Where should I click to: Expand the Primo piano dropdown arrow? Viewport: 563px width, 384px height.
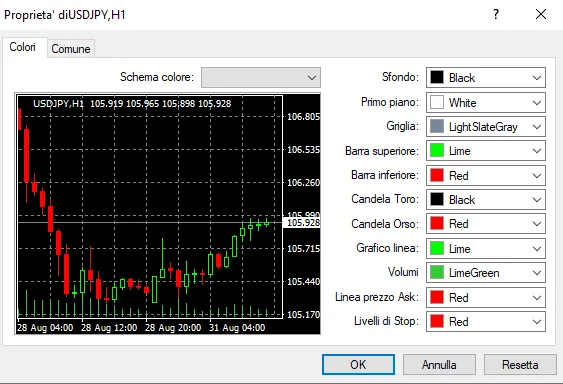coord(537,103)
